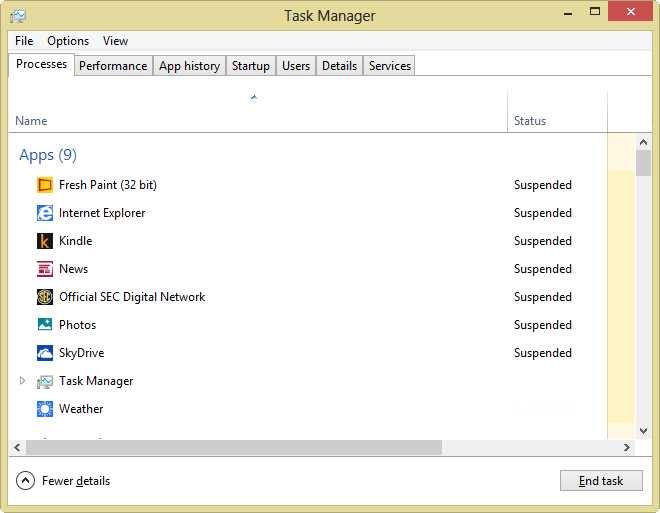
Task: Select the News row text
Action: (74, 269)
